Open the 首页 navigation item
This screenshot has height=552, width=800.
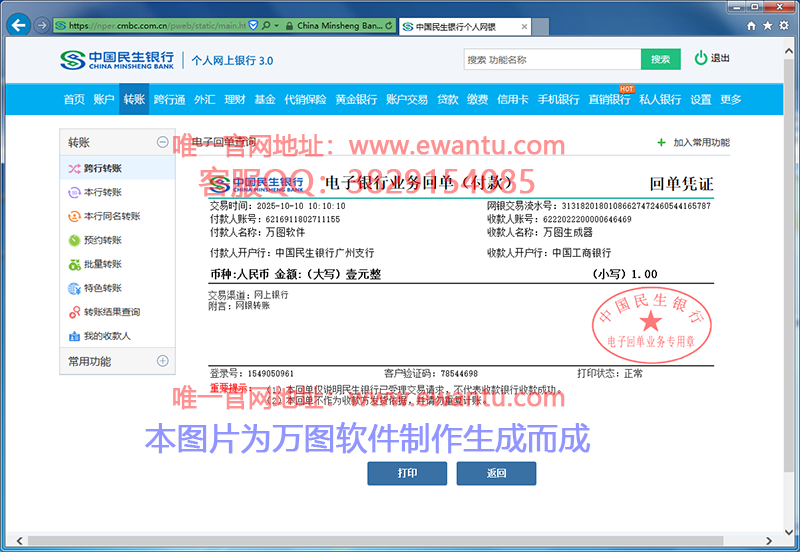click(x=74, y=99)
